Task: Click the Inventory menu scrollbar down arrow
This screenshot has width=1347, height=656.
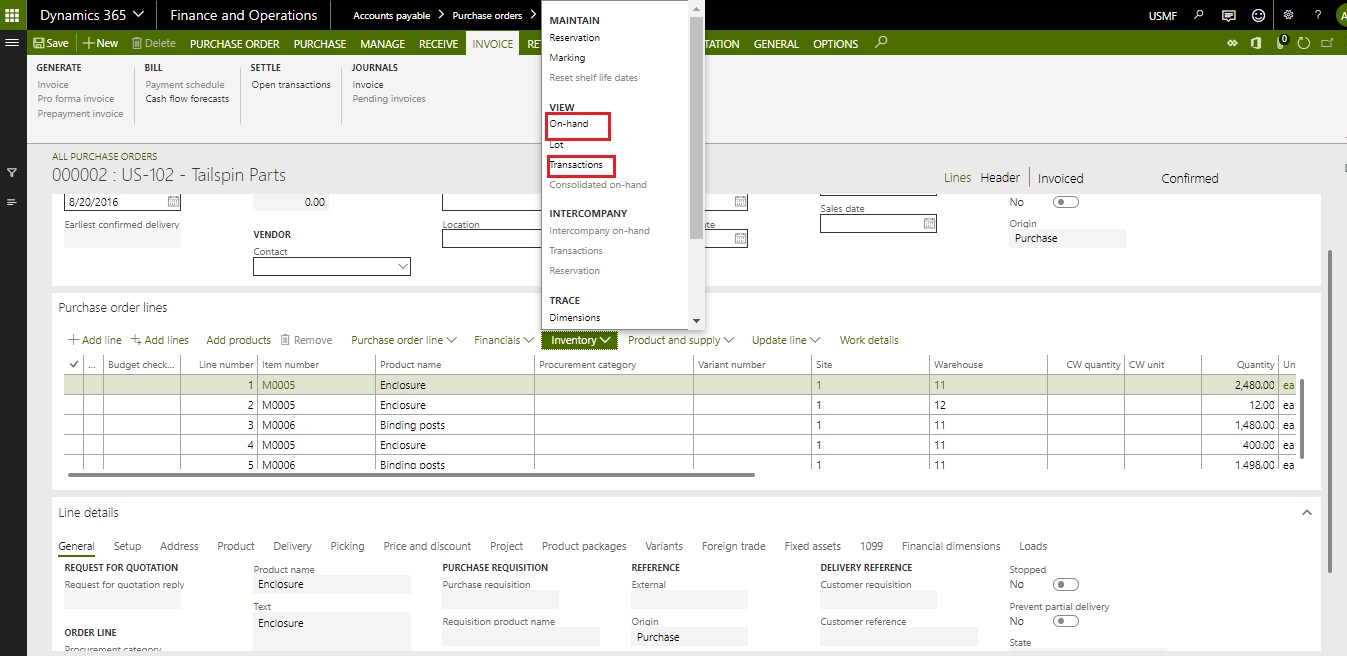Action: click(697, 320)
